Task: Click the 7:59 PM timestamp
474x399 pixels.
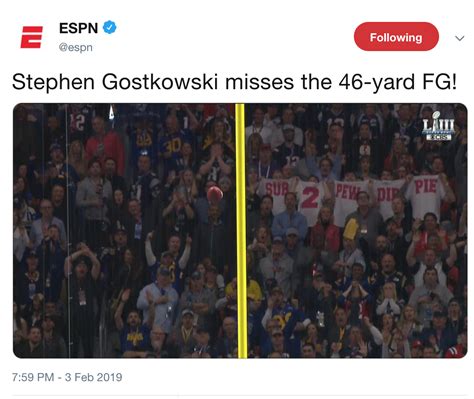Action: pyautogui.click(x=33, y=377)
